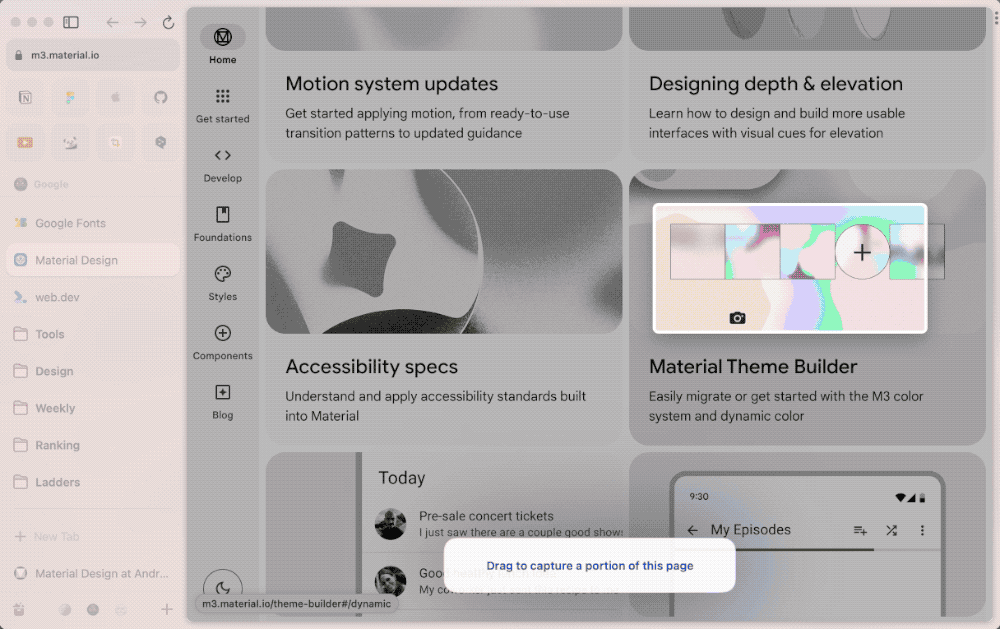Open Accessibility specs card title
Viewport: 1000px width, 629px height.
[x=371, y=367]
